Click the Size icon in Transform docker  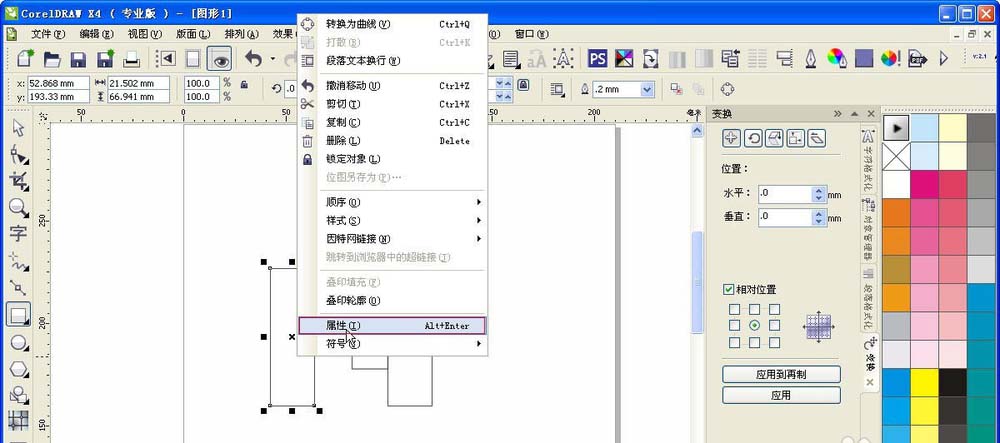[x=795, y=138]
